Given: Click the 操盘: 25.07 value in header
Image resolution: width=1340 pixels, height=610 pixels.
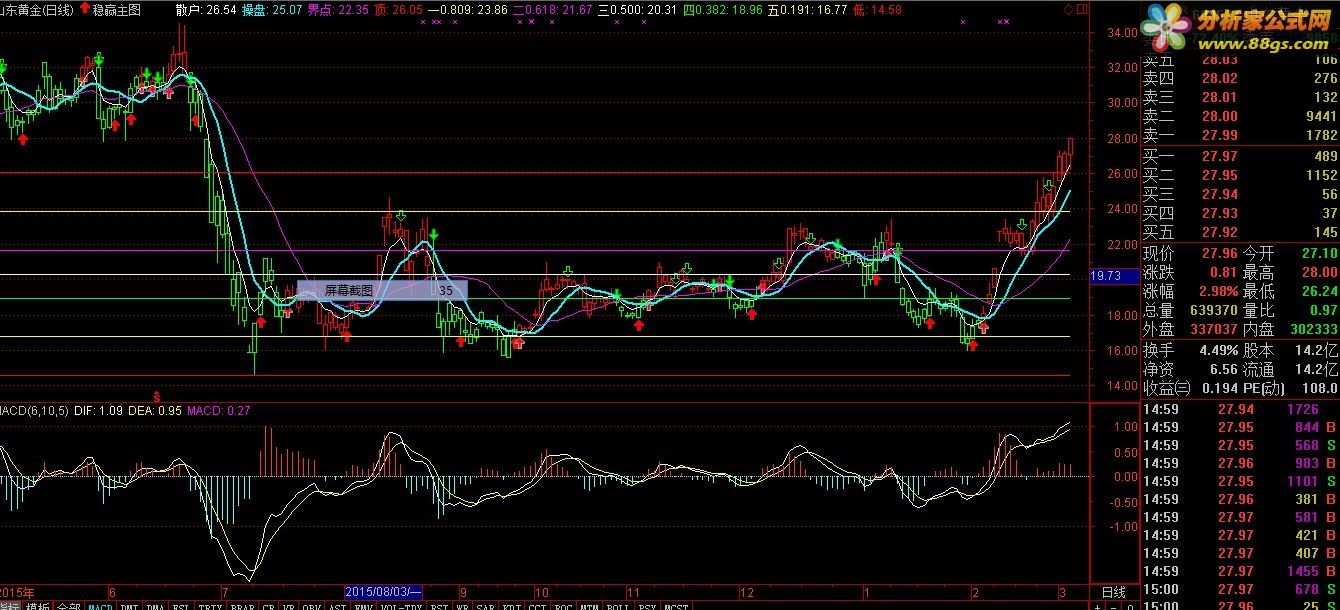Looking at the screenshot, I should (272, 9).
